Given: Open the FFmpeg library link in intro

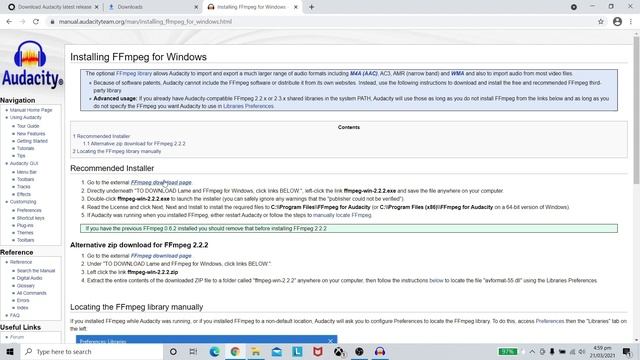Looking at the screenshot, I should 134,73.
